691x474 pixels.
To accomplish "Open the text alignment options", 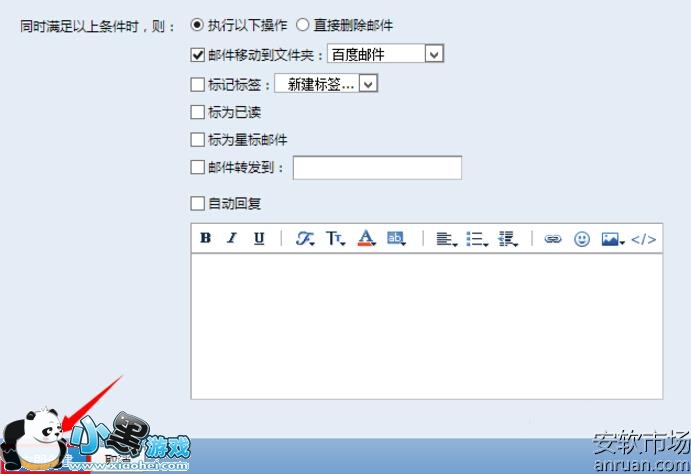I will tap(446, 239).
